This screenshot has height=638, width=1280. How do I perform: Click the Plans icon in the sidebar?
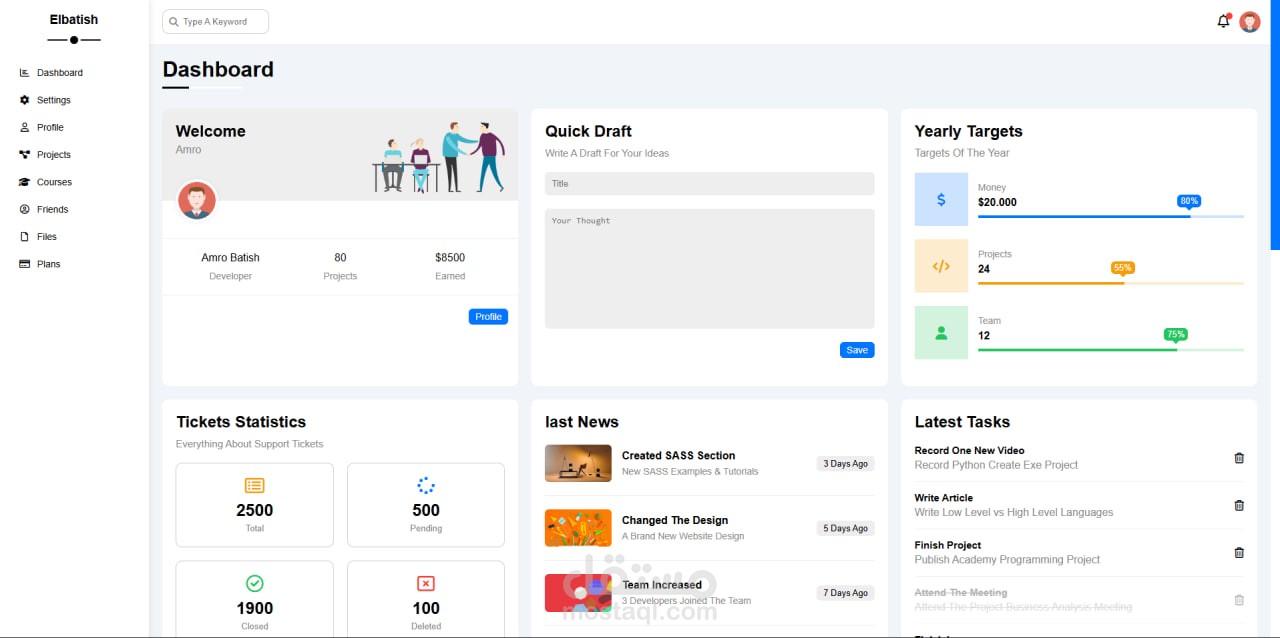pos(23,263)
